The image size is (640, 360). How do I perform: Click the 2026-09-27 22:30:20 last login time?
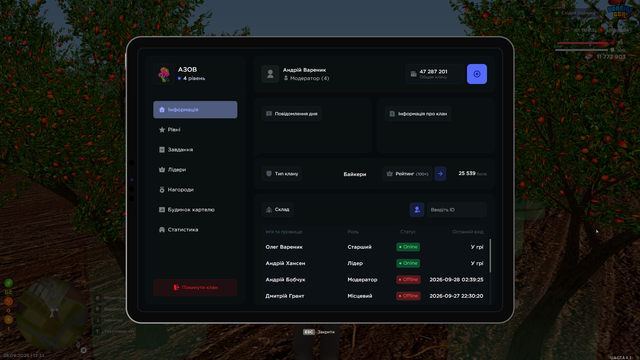click(456, 296)
